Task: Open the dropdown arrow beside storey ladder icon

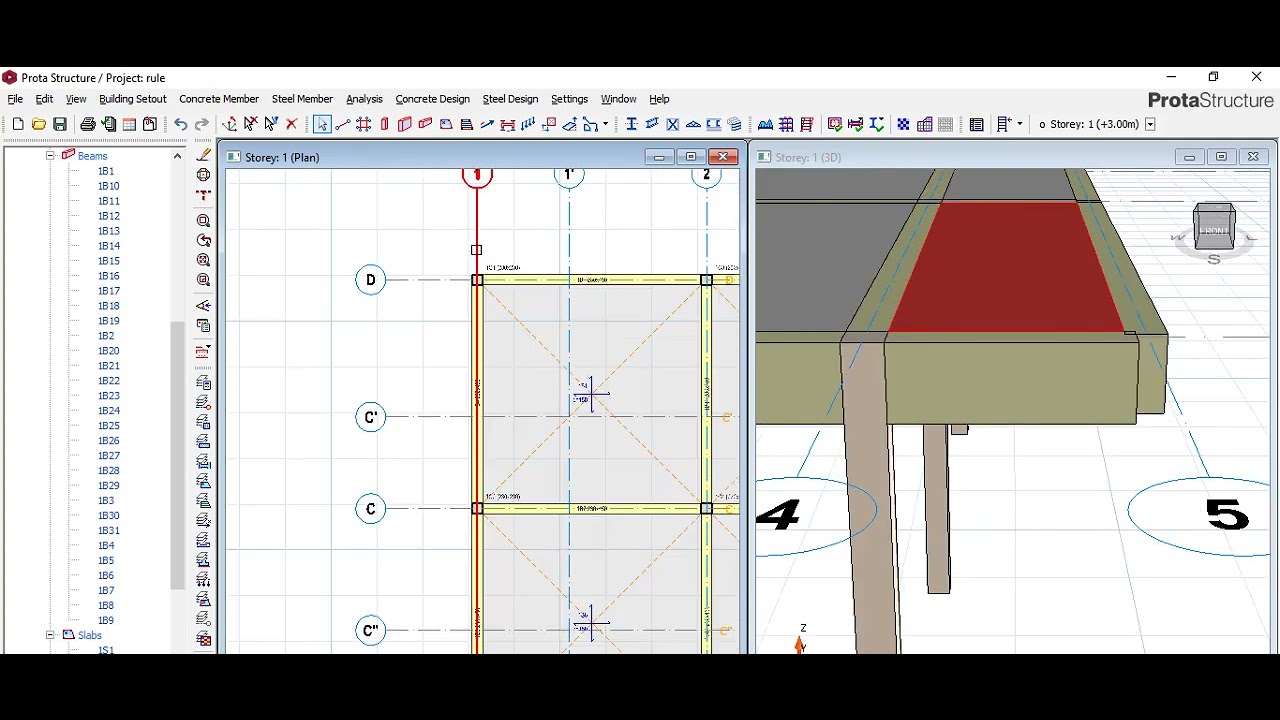Action: pyautogui.click(x=1019, y=124)
